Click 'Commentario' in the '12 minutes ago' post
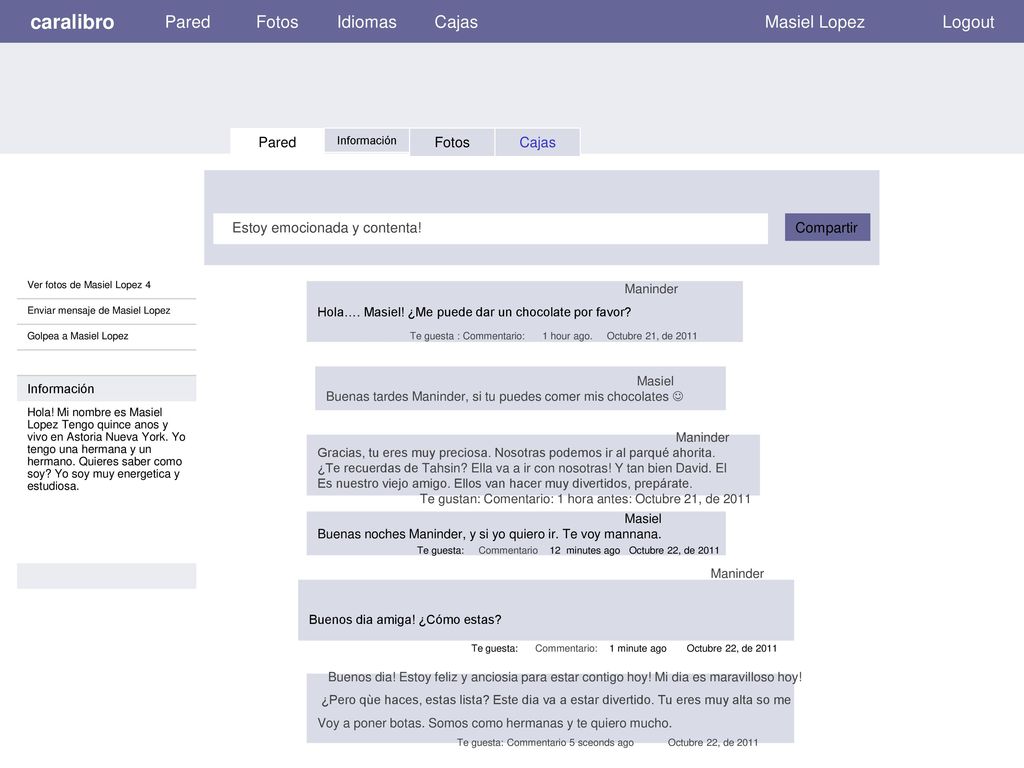 508,551
